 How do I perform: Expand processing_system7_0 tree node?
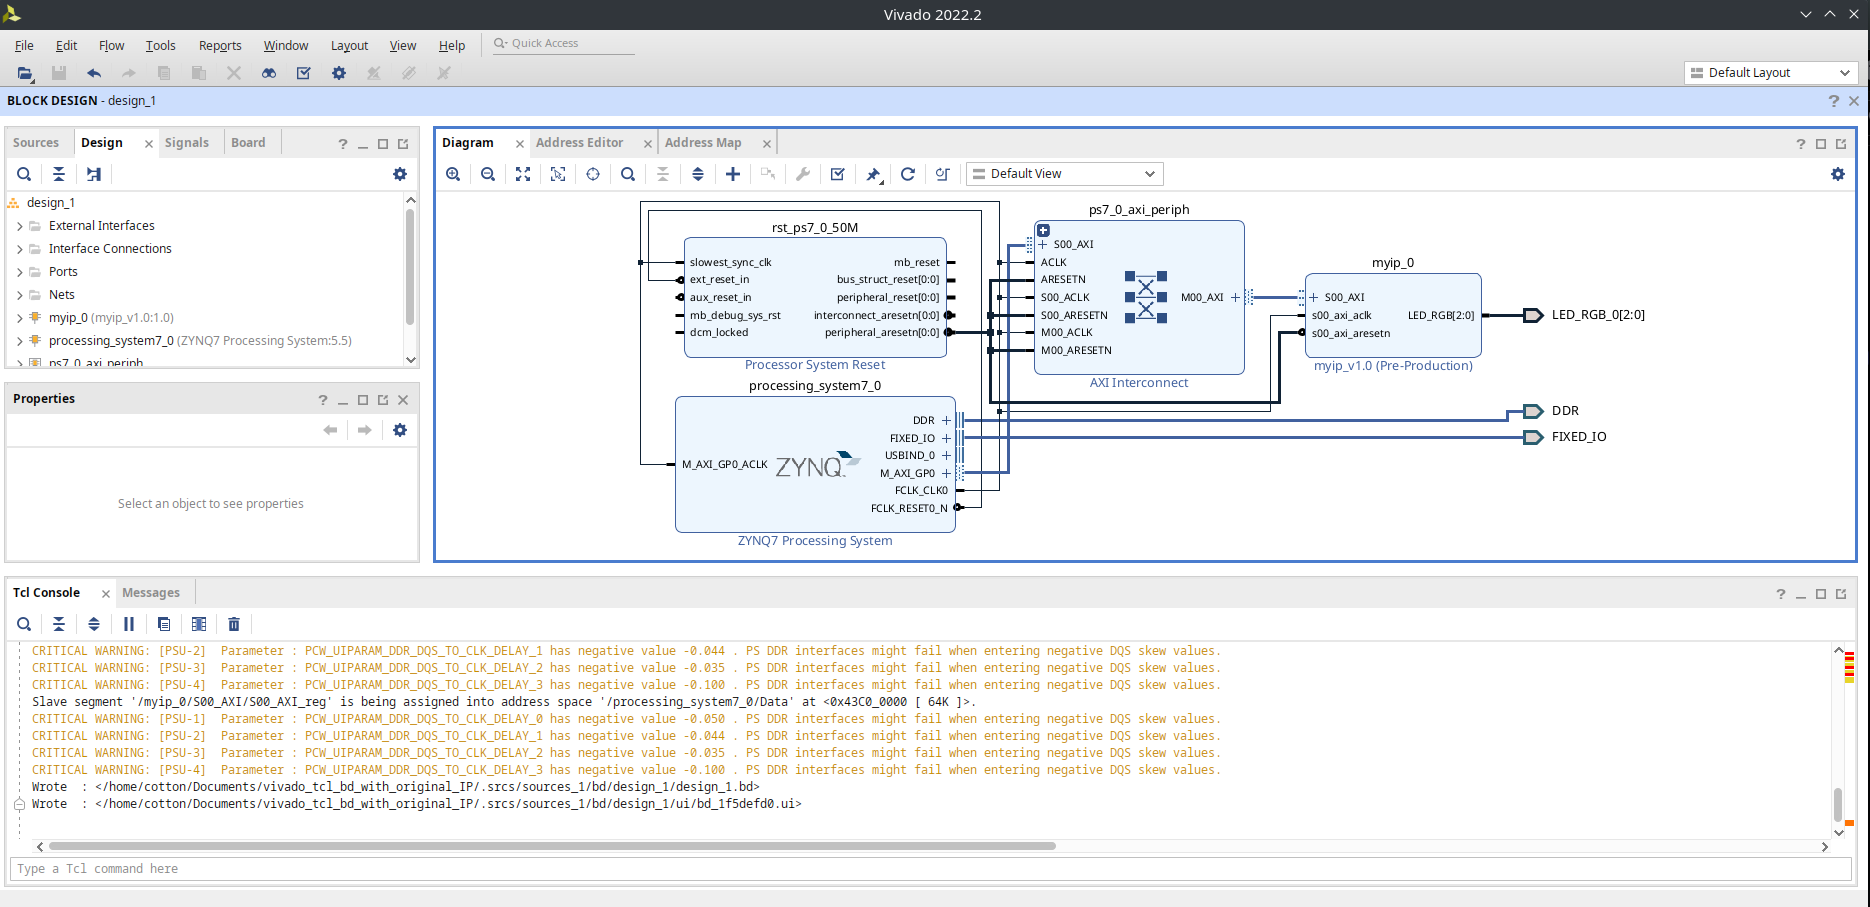[20, 341]
